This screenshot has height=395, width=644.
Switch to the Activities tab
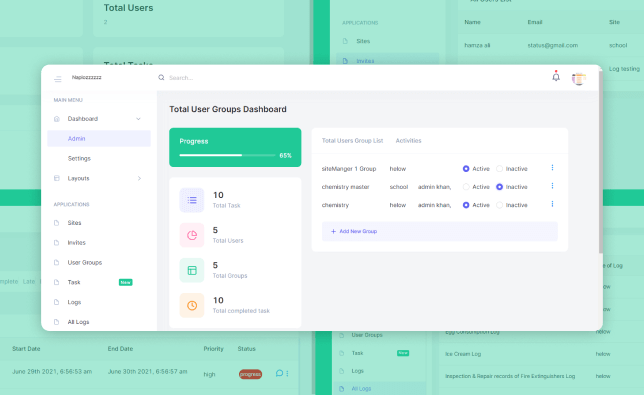click(x=408, y=140)
